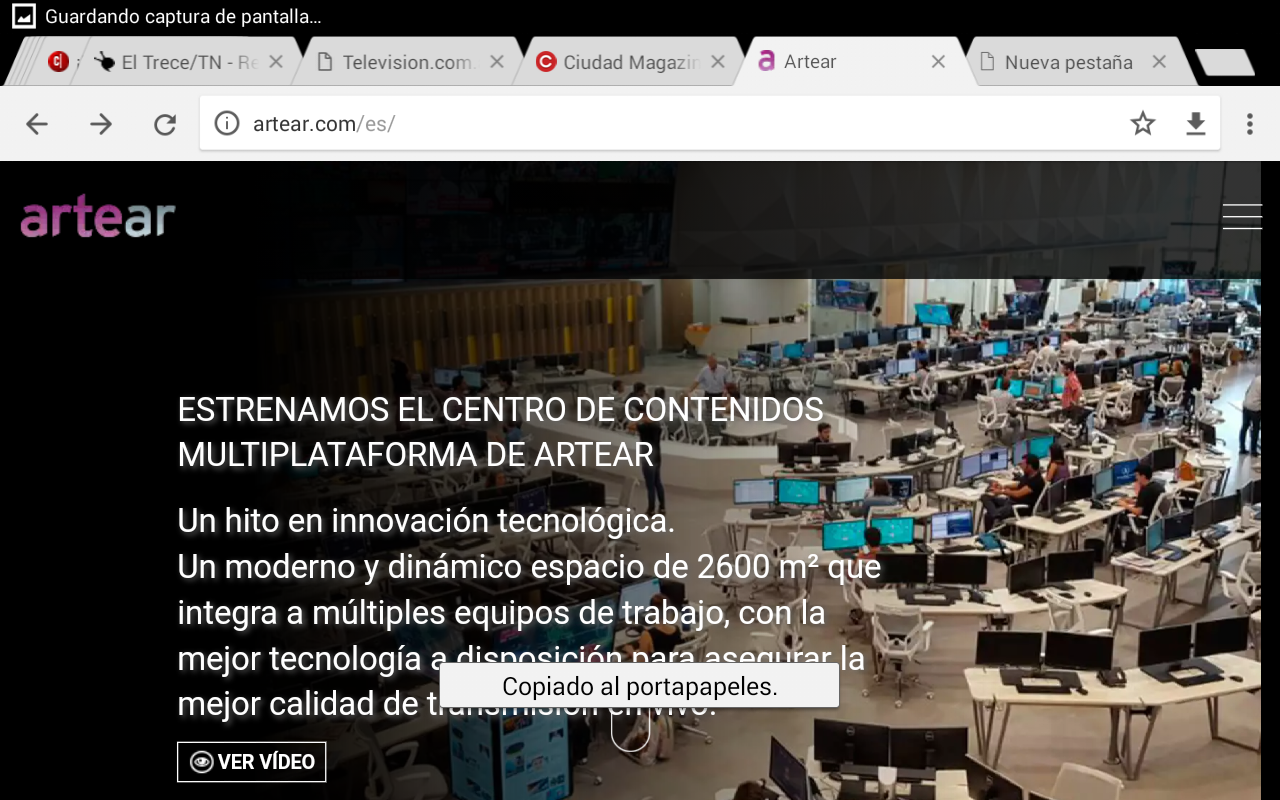Screen dimensions: 1280x800
Task: Click the VER VÍDEO button
Action: point(251,762)
